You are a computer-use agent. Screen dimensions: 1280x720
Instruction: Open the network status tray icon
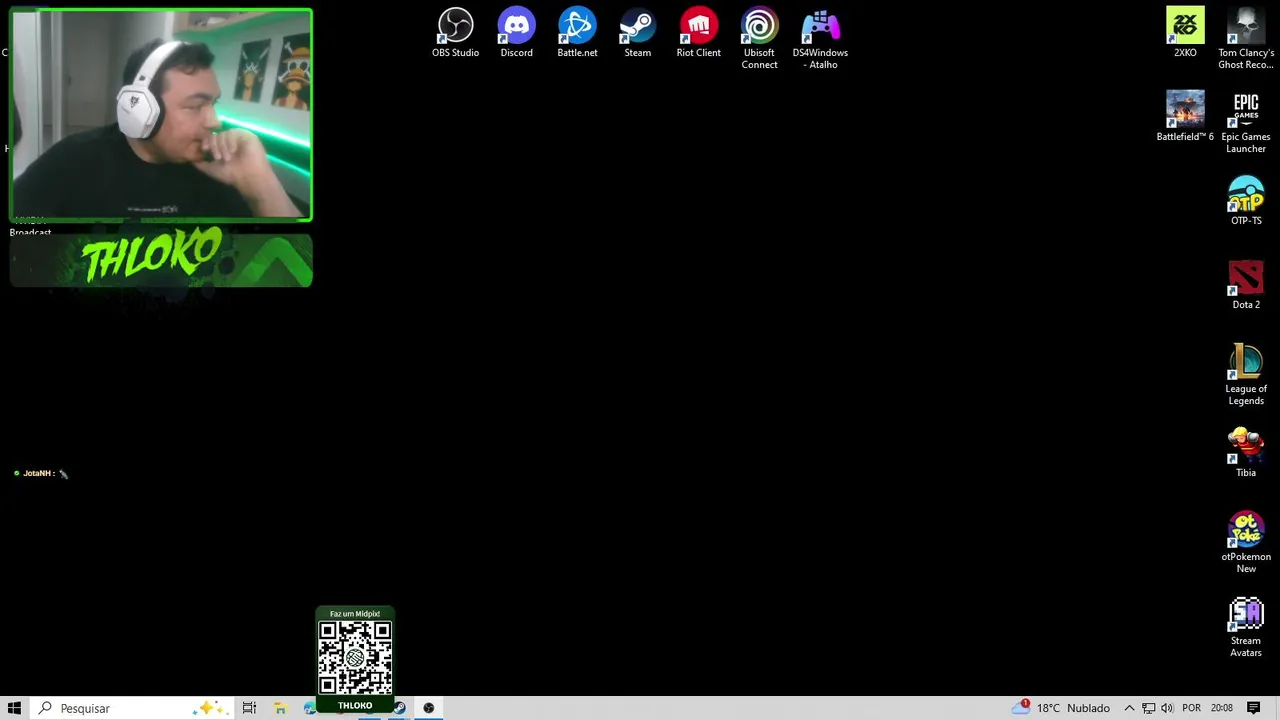click(1148, 708)
